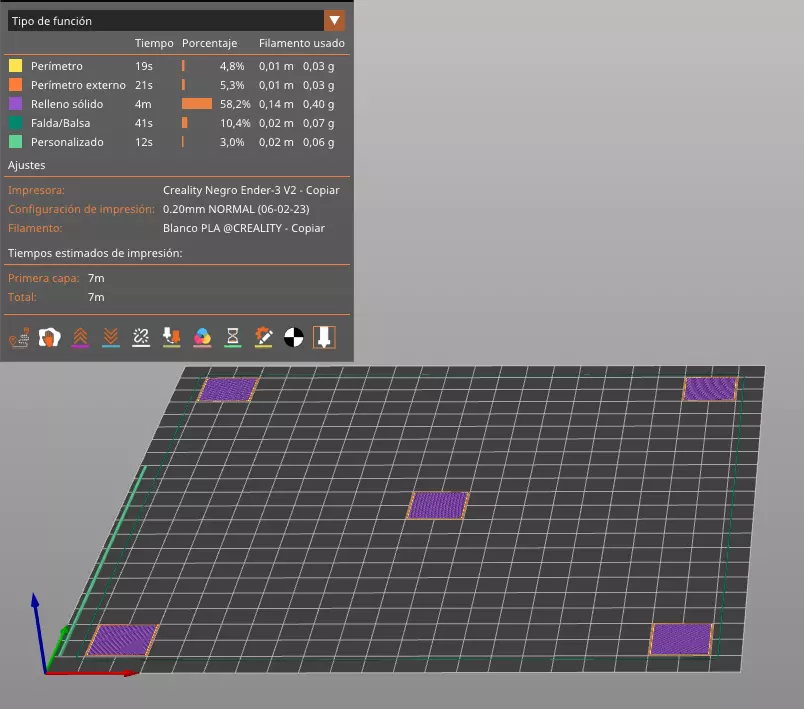Open the Tipo de función dropdown arrow
Screen dimensions: 804x709
334,21
